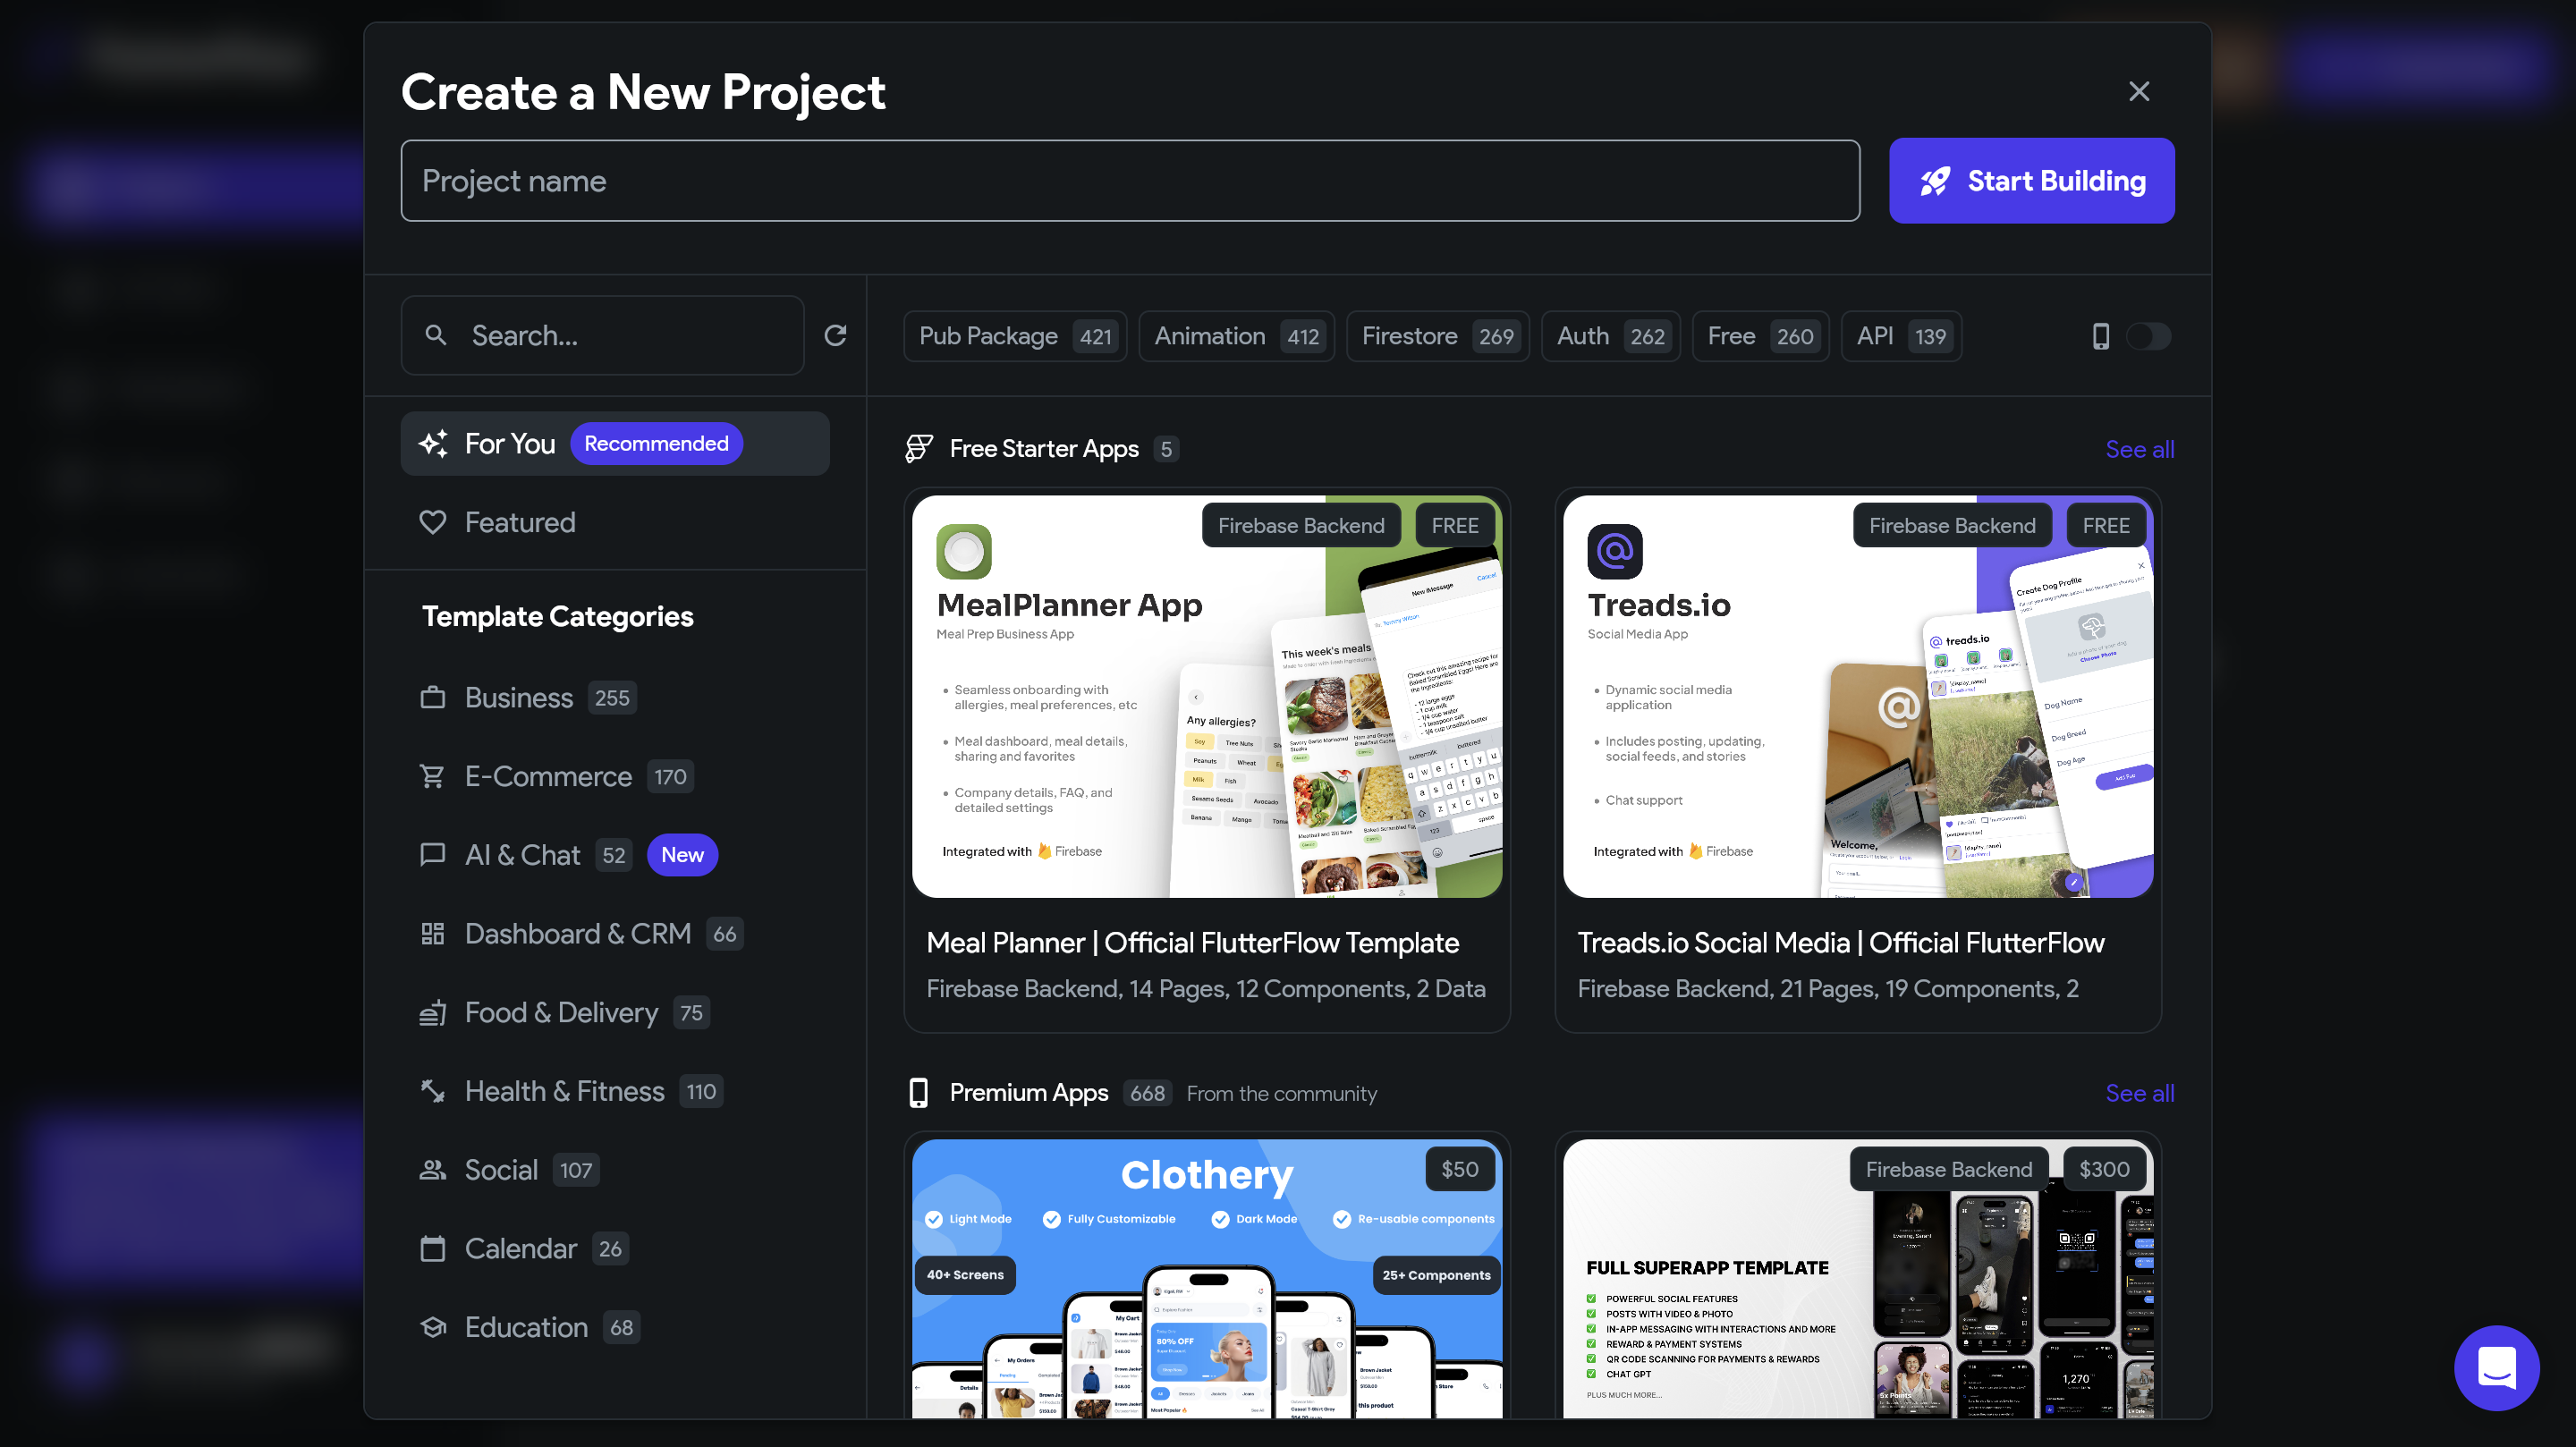The height and width of the screenshot is (1447, 2576).
Task: Open the AI & Chat category
Action: point(522,855)
